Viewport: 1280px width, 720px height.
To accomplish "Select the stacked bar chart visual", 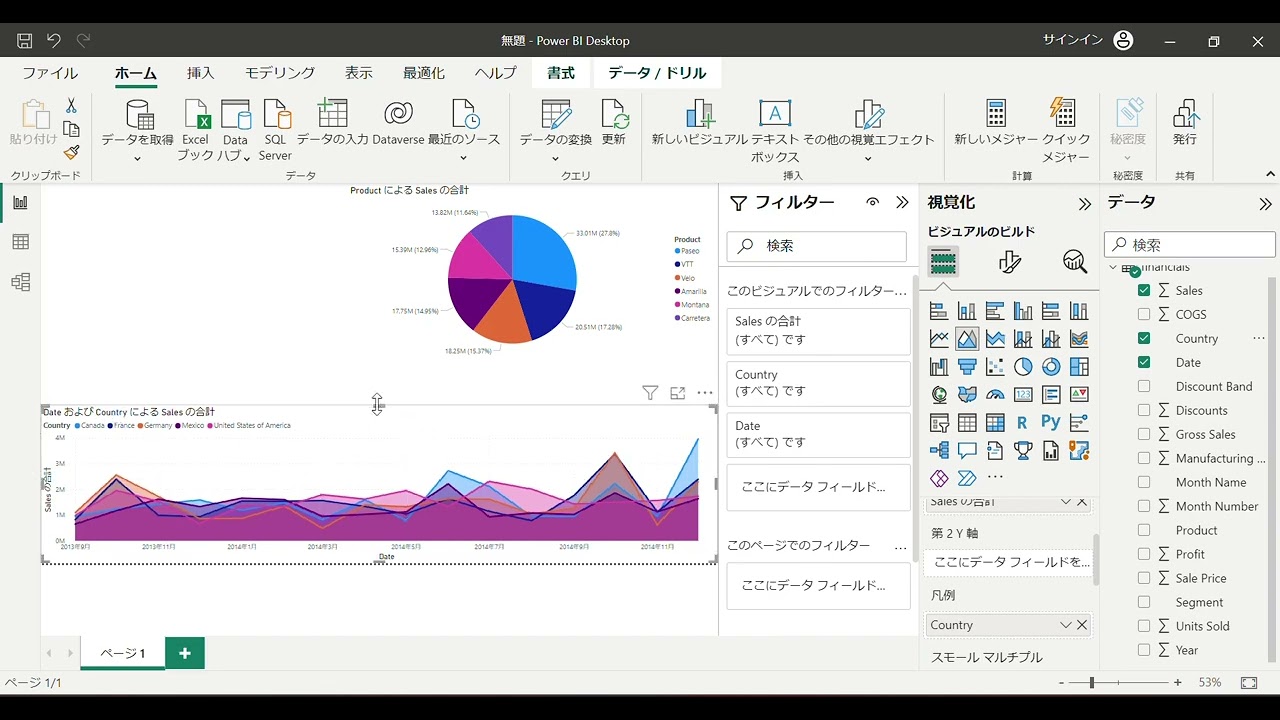I will [x=939, y=311].
